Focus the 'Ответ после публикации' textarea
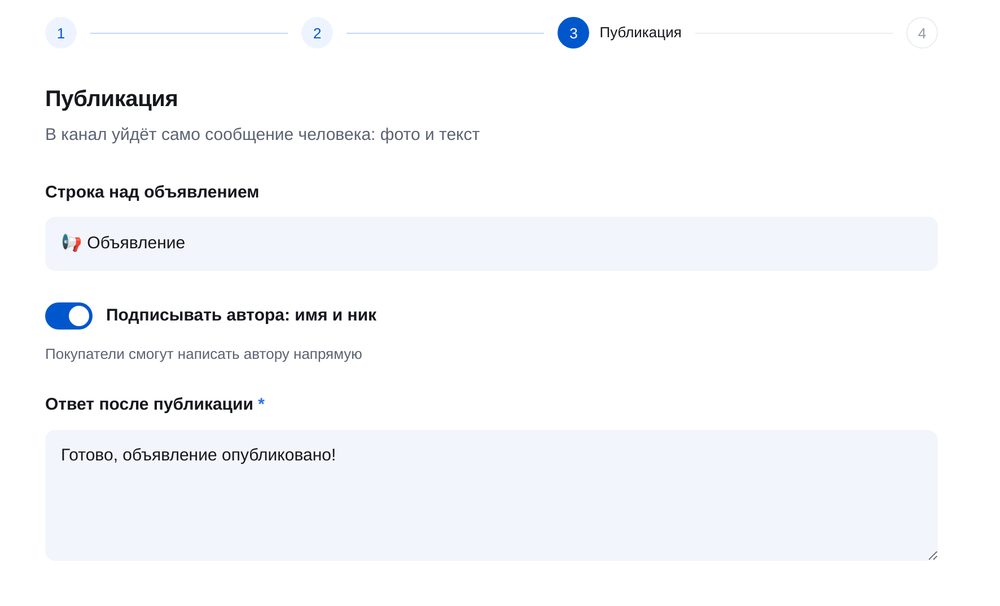This screenshot has height=606, width=1000. pyautogui.click(x=491, y=495)
